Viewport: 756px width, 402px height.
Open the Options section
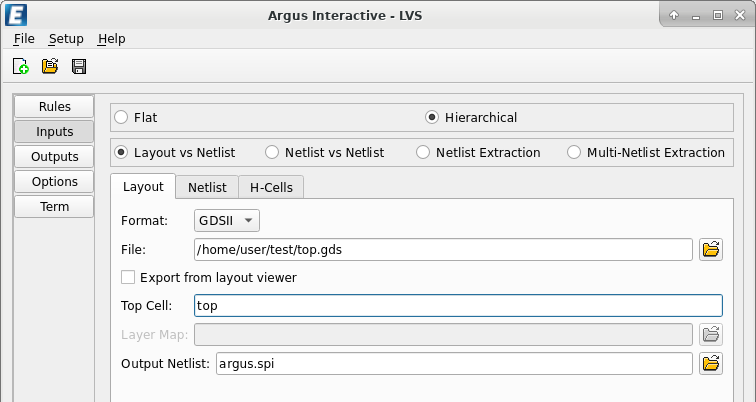(54, 181)
